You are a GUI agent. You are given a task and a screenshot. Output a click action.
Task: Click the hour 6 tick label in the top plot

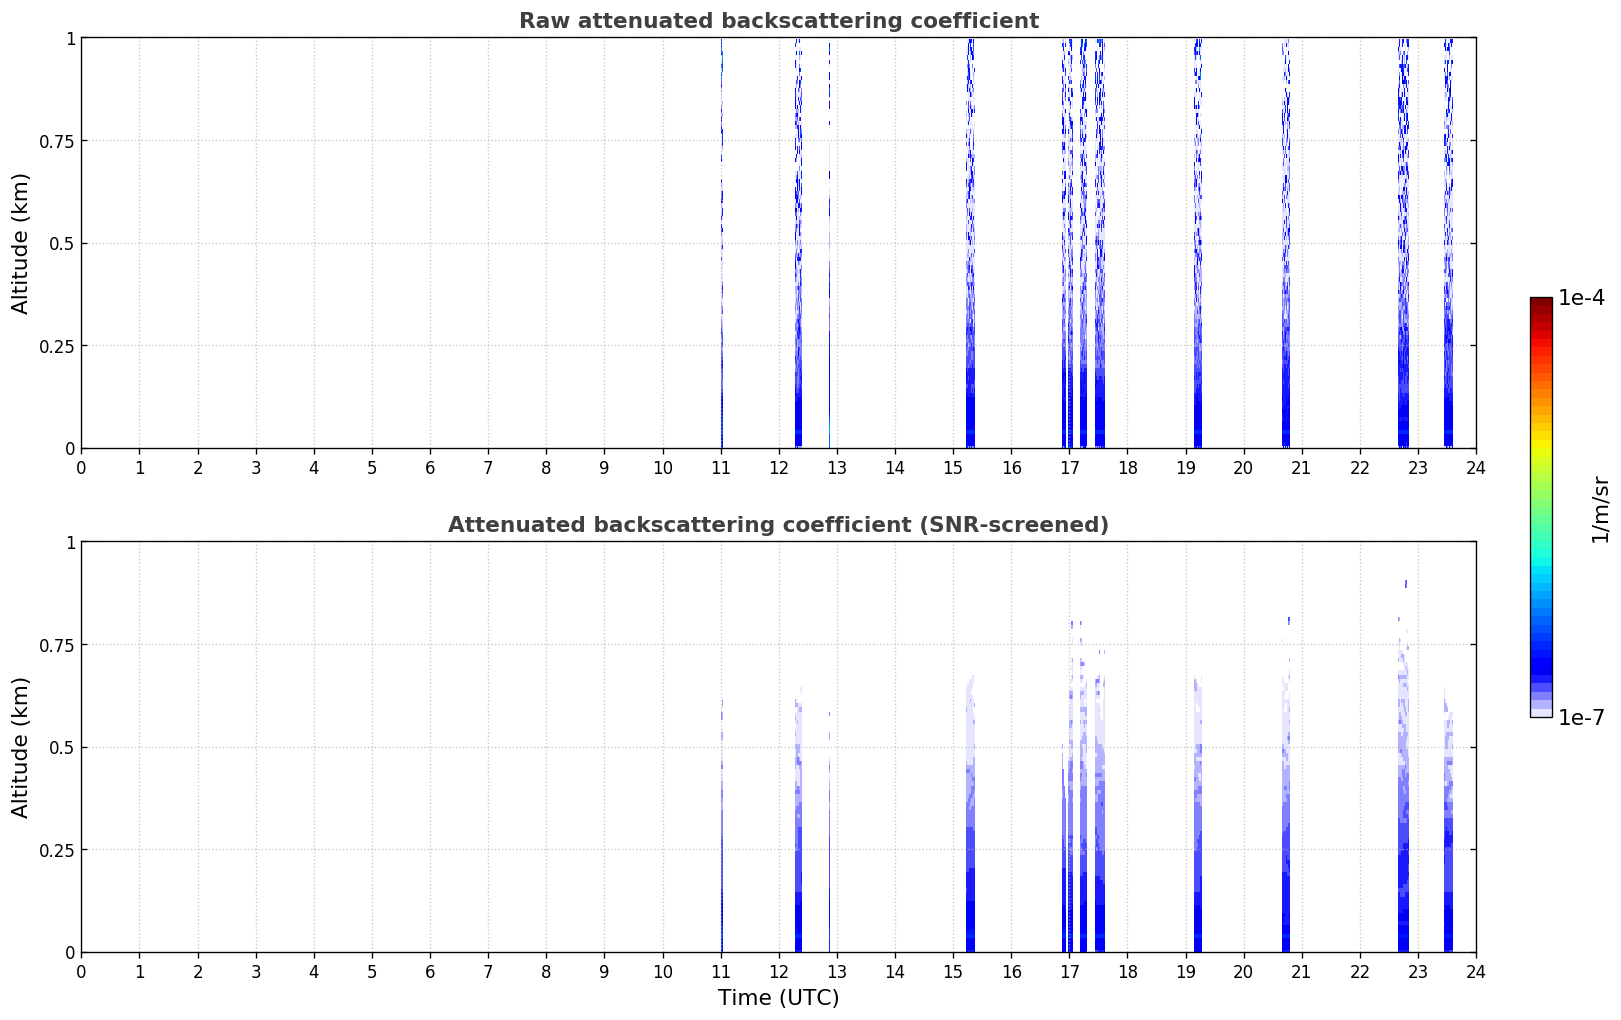(x=430, y=467)
